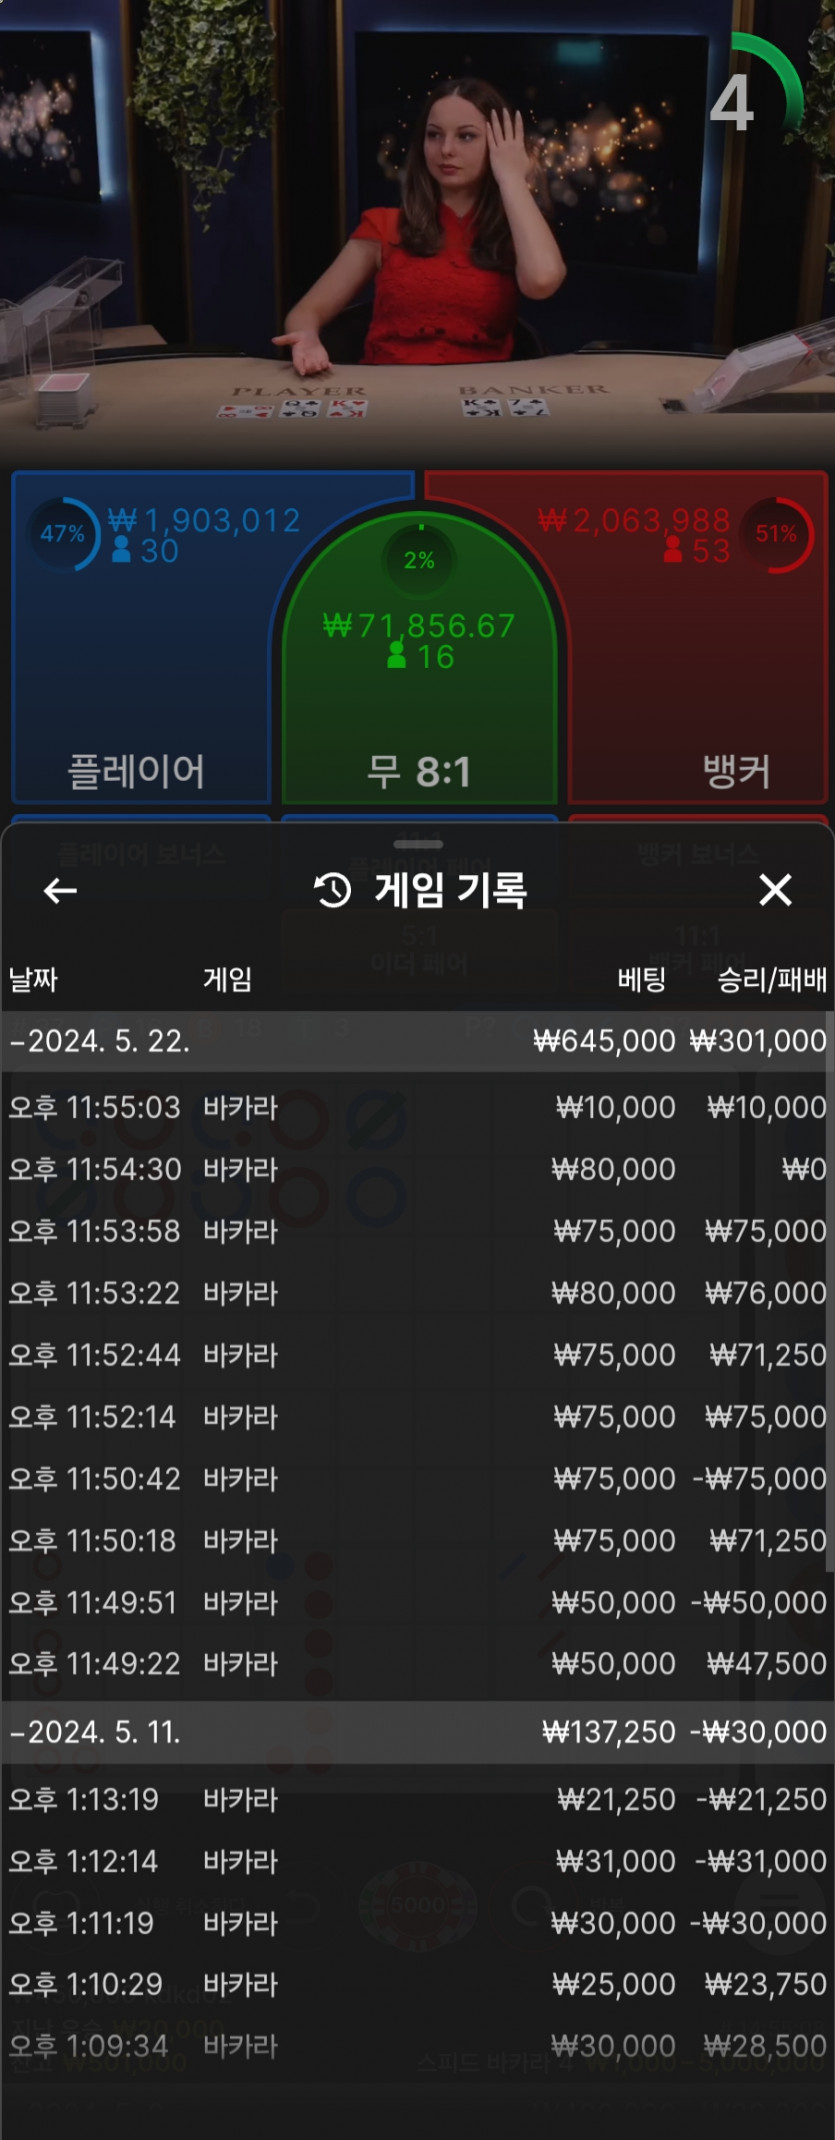
Task: Tap the 2% tie indicator
Action: [419, 560]
